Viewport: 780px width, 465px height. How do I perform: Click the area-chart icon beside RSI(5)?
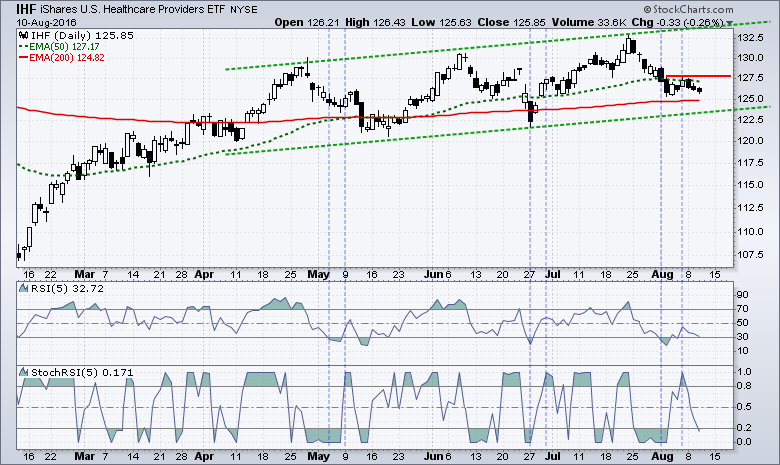point(23,288)
